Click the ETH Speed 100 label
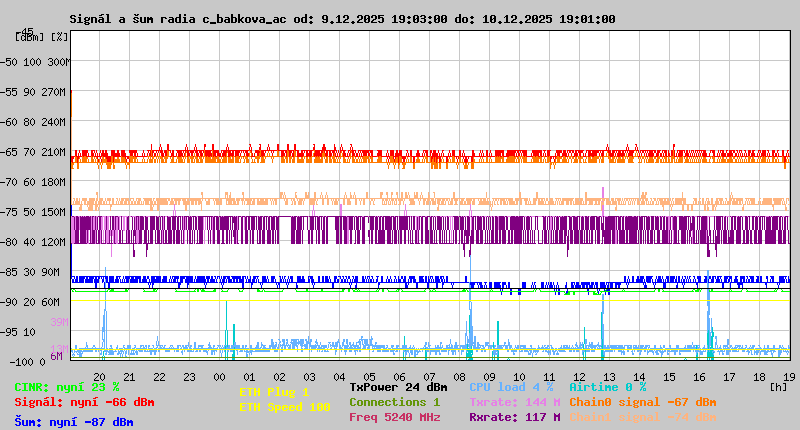Viewport: 800px width, 430px height. coord(284,407)
